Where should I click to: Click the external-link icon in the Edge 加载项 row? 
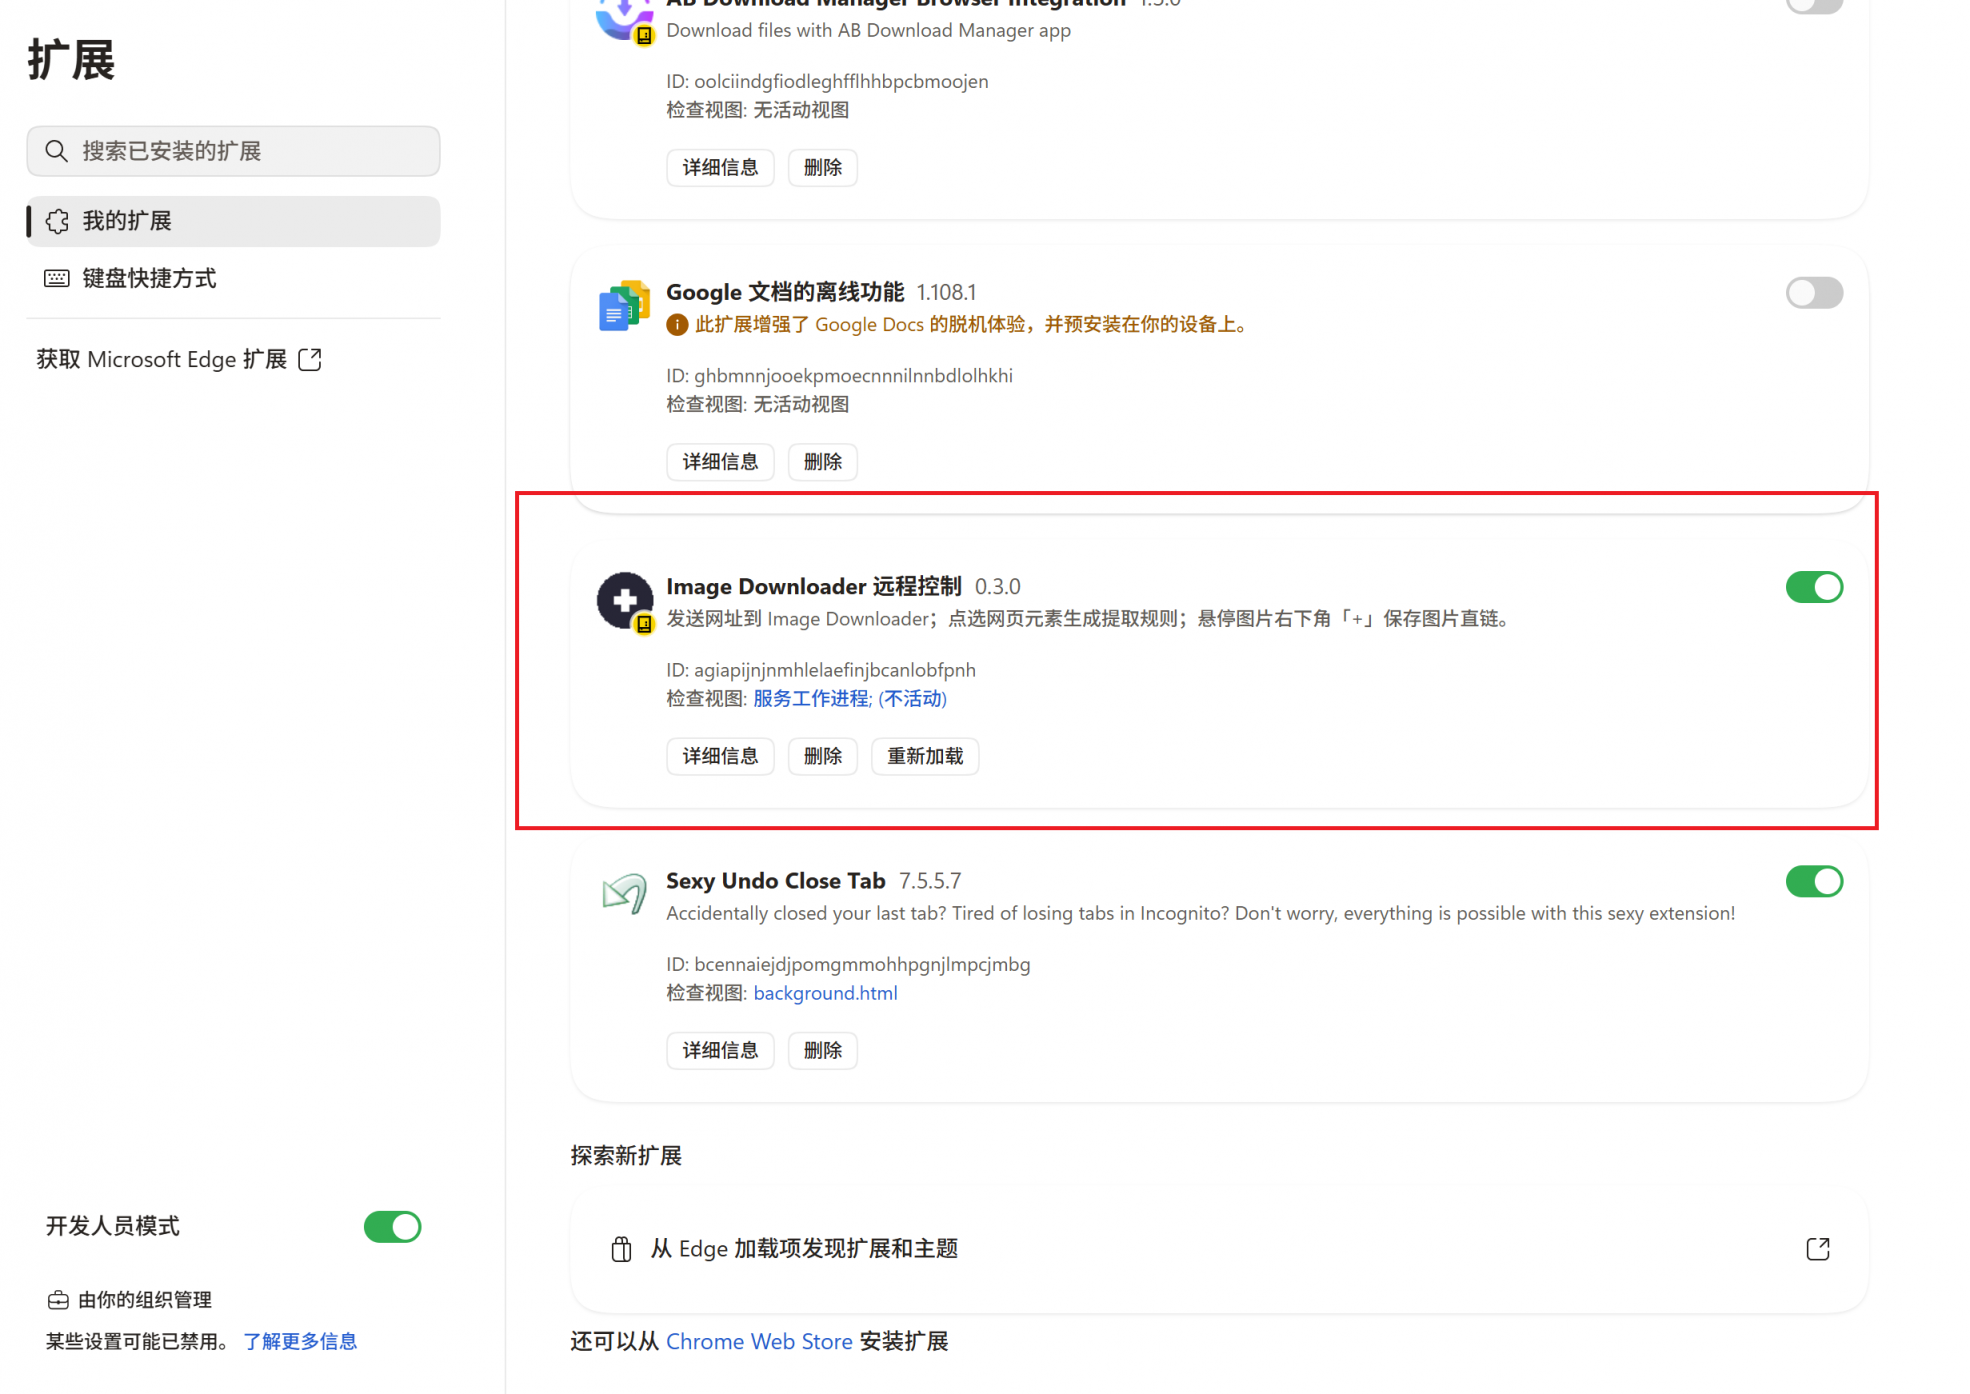point(1818,1249)
